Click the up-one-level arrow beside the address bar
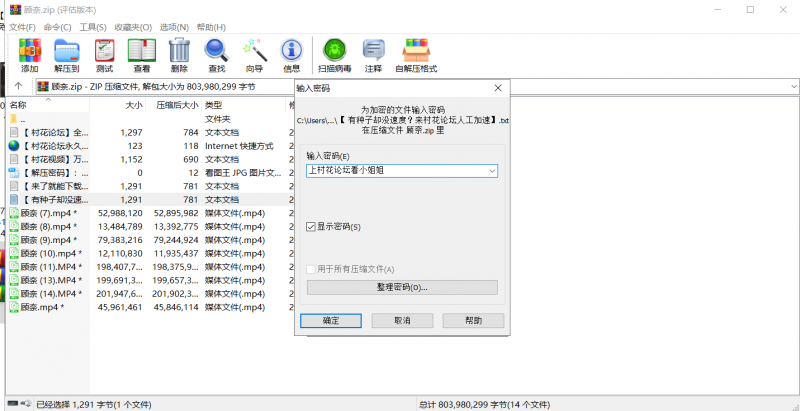 [18, 86]
